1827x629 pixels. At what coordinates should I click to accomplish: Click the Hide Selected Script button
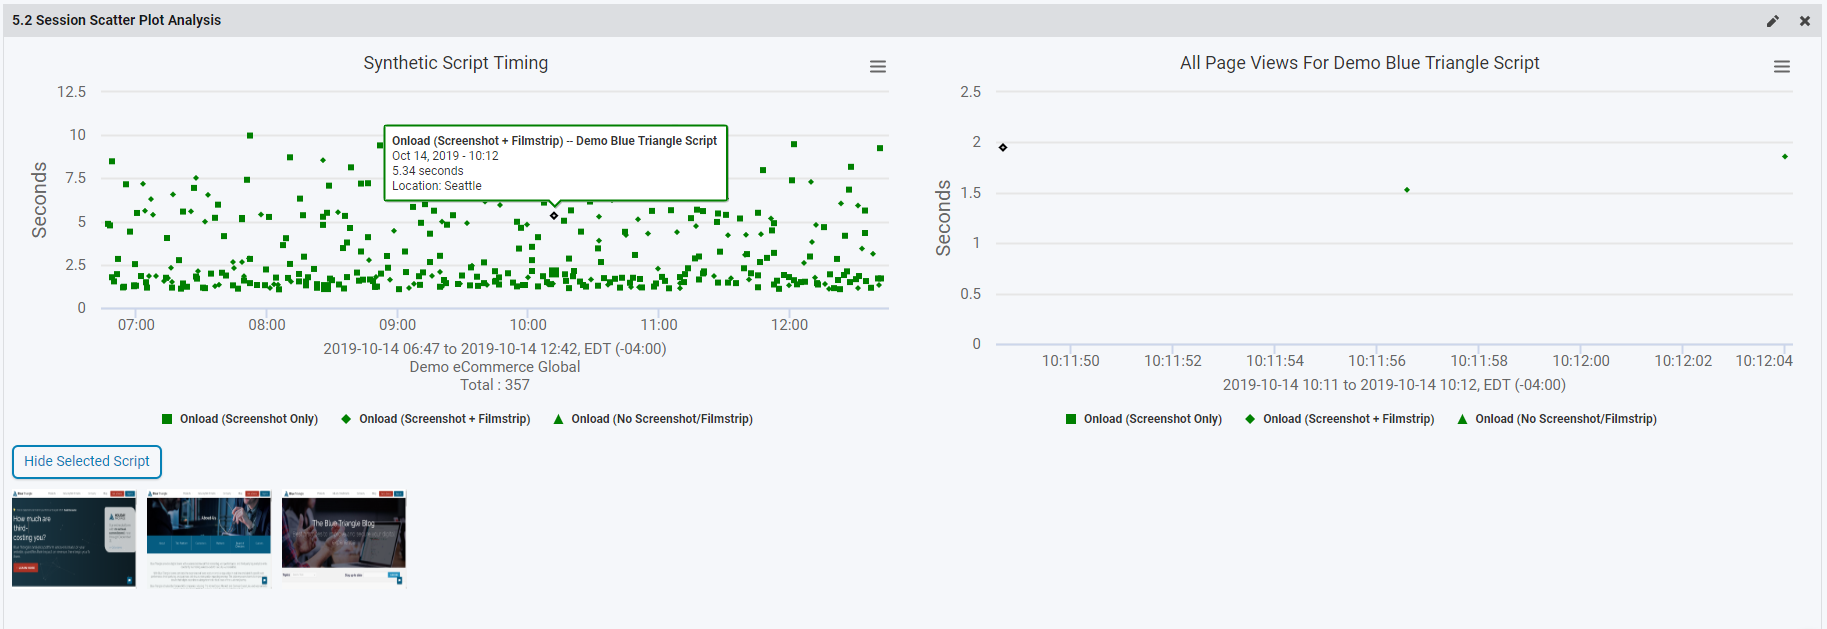[87, 461]
